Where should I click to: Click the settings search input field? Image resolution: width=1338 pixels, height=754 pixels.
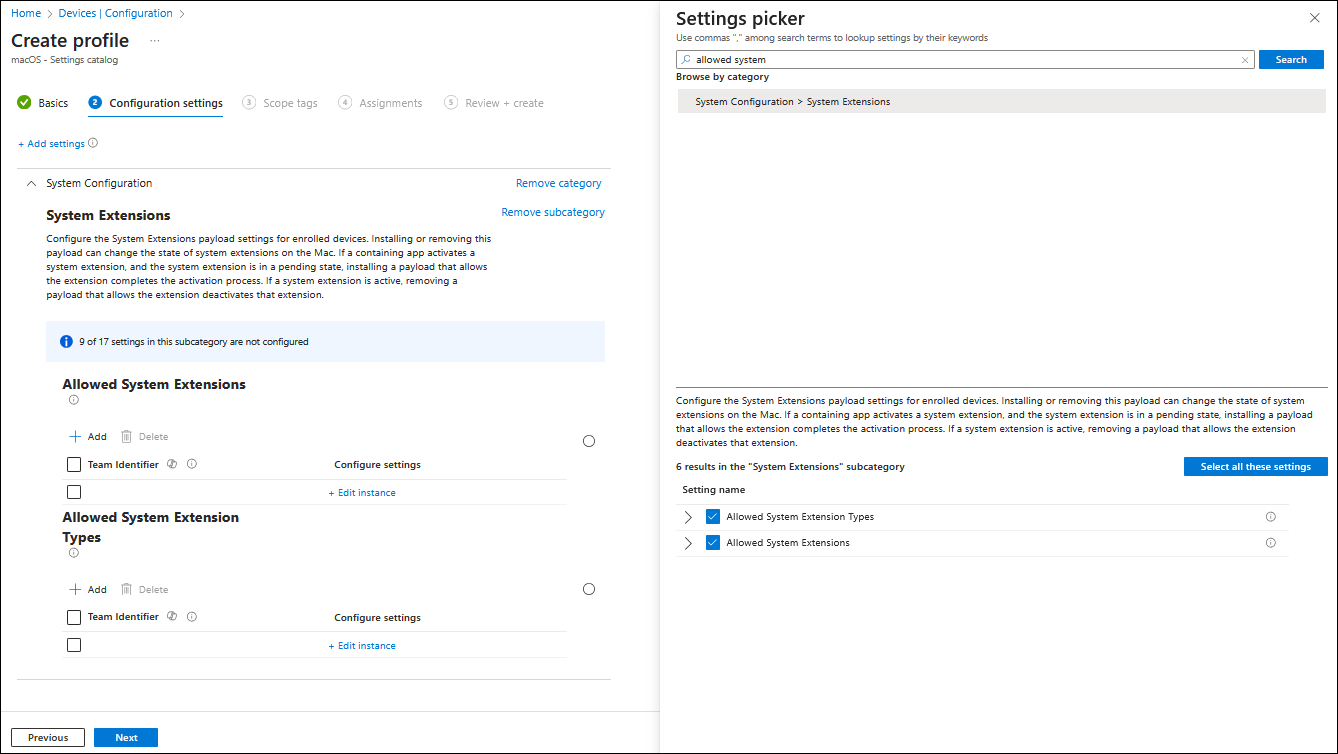(x=965, y=60)
